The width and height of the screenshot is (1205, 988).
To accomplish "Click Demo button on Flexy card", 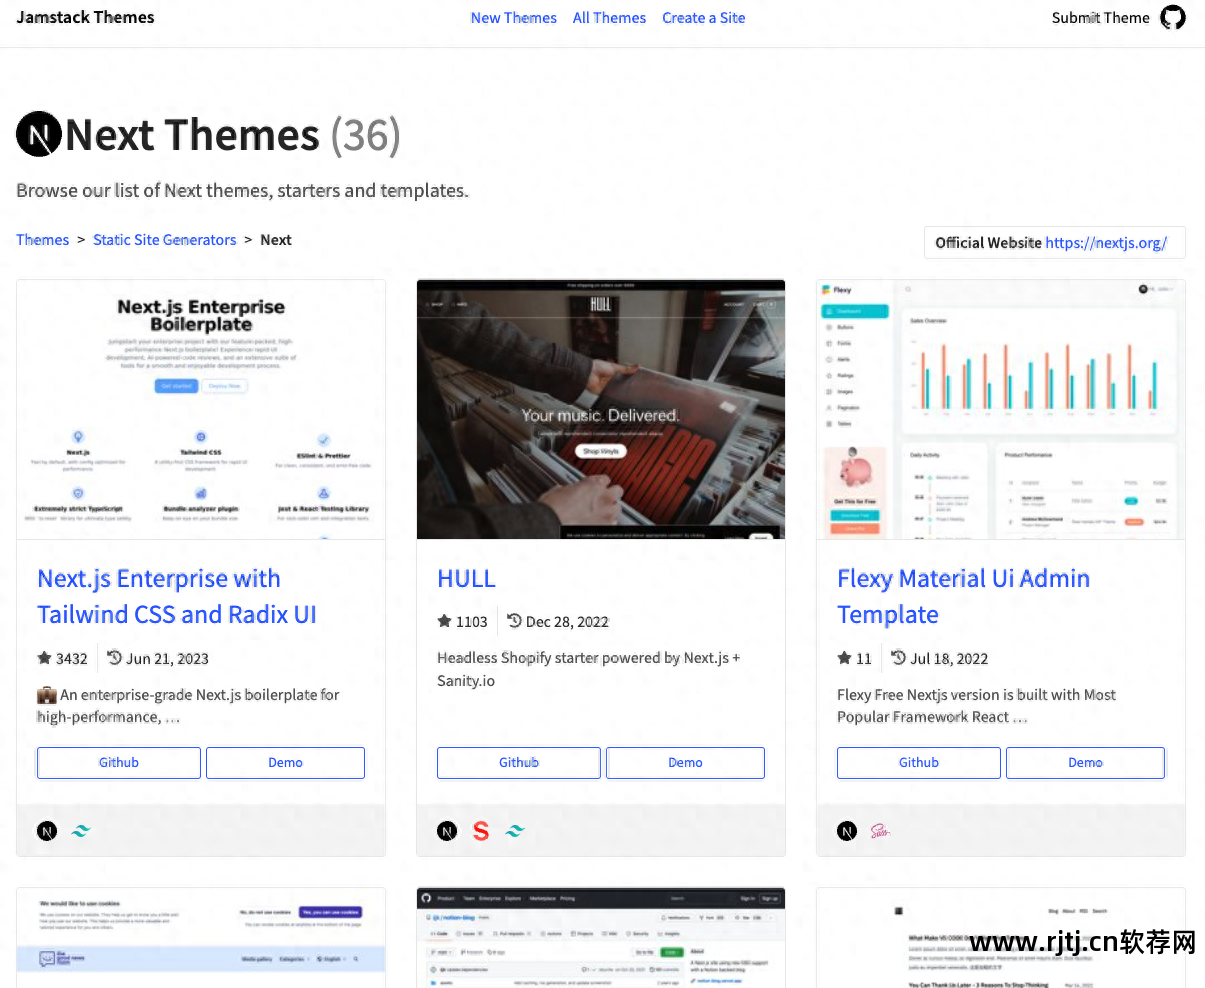I will click(1085, 762).
